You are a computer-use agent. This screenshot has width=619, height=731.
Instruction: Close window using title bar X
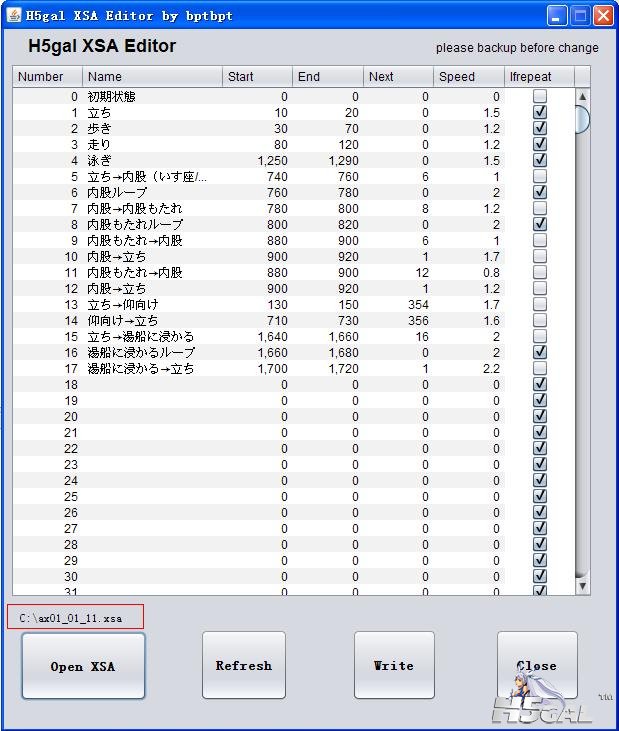coord(603,16)
